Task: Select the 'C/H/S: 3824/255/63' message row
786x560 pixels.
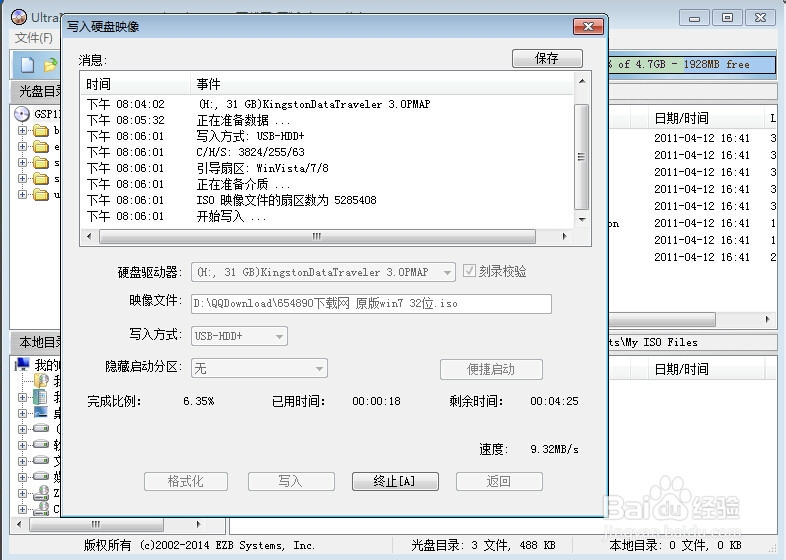Action: (327, 152)
